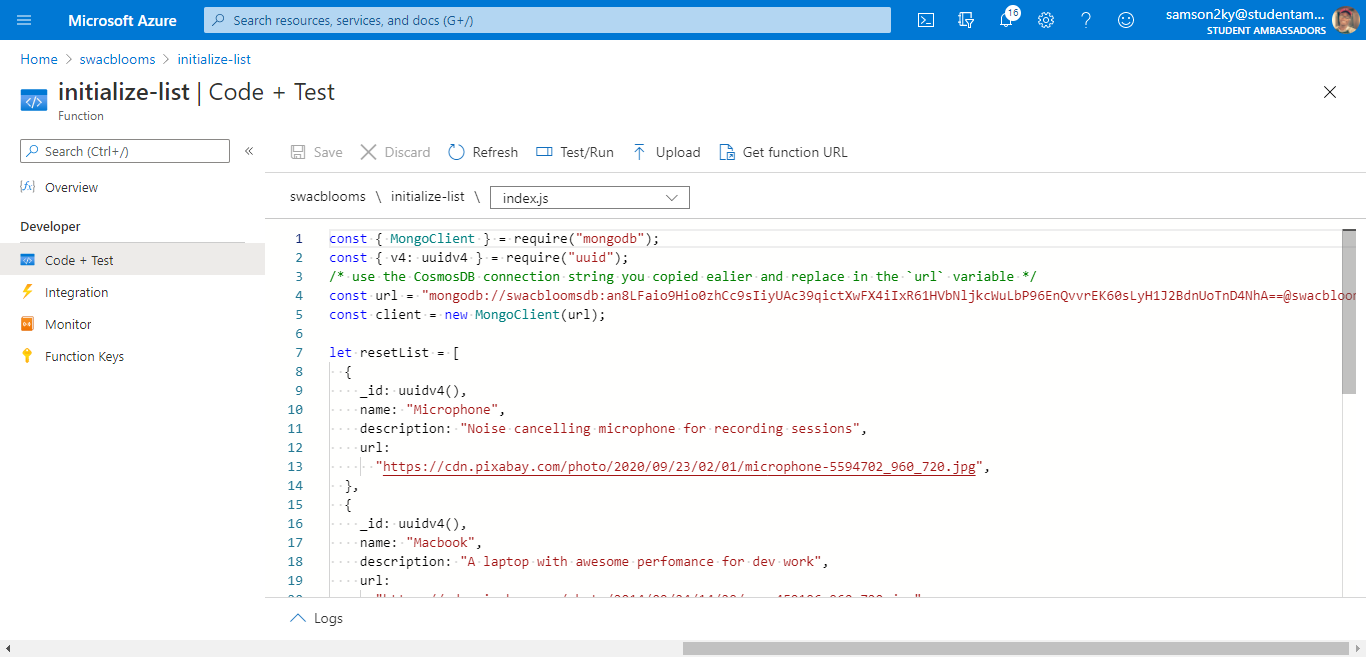Click the swacblooms path segment above the editor
Image resolution: width=1366 pixels, height=657 pixels.
point(328,197)
